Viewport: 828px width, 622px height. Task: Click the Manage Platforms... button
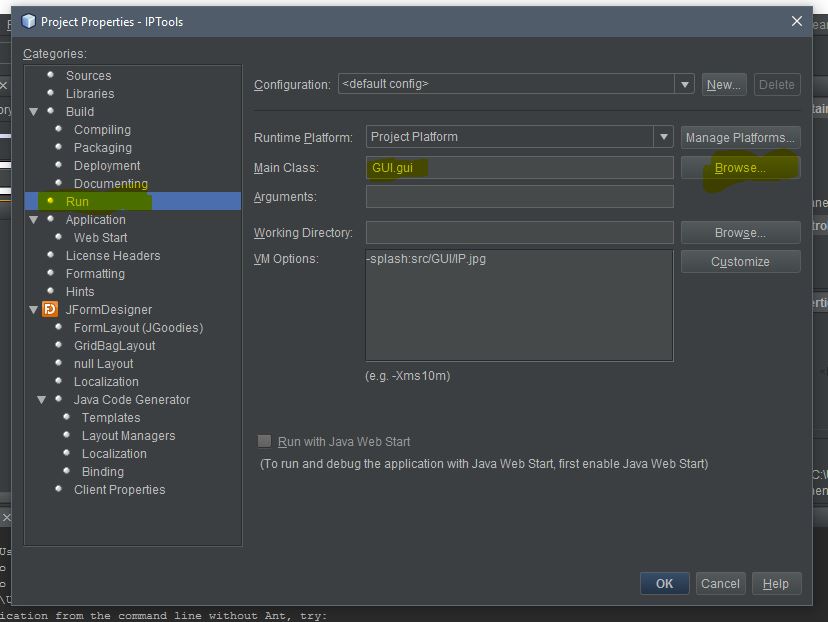tap(740, 137)
